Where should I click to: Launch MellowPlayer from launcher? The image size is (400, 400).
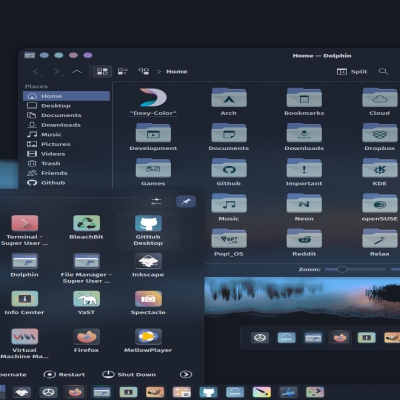click(x=148, y=341)
